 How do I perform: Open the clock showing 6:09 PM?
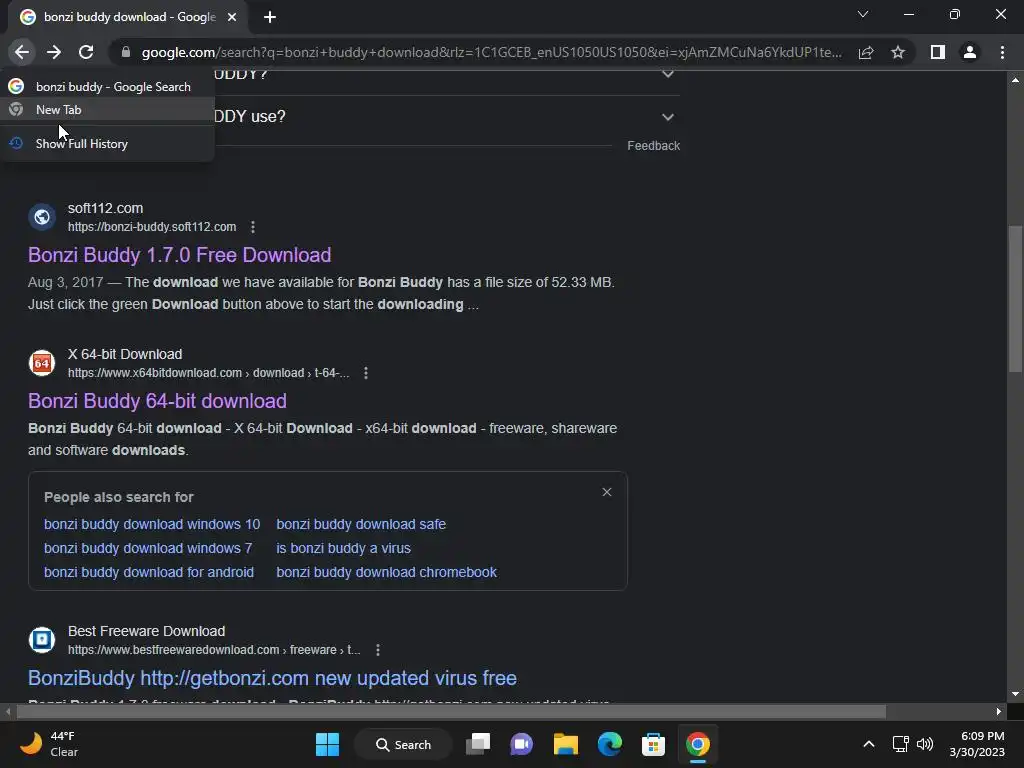977,744
